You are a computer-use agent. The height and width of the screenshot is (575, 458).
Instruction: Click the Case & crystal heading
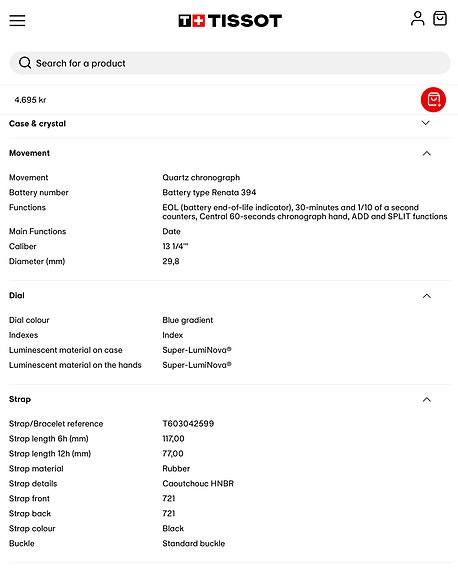tap(37, 124)
